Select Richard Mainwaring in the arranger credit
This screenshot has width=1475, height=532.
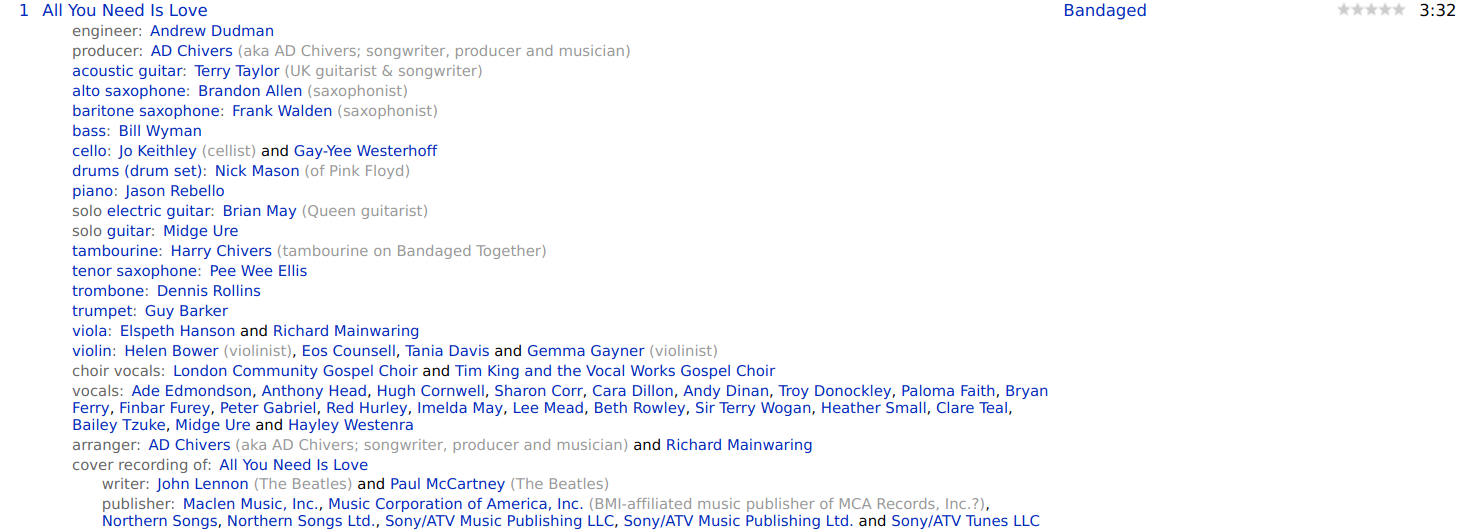pyautogui.click(x=739, y=445)
